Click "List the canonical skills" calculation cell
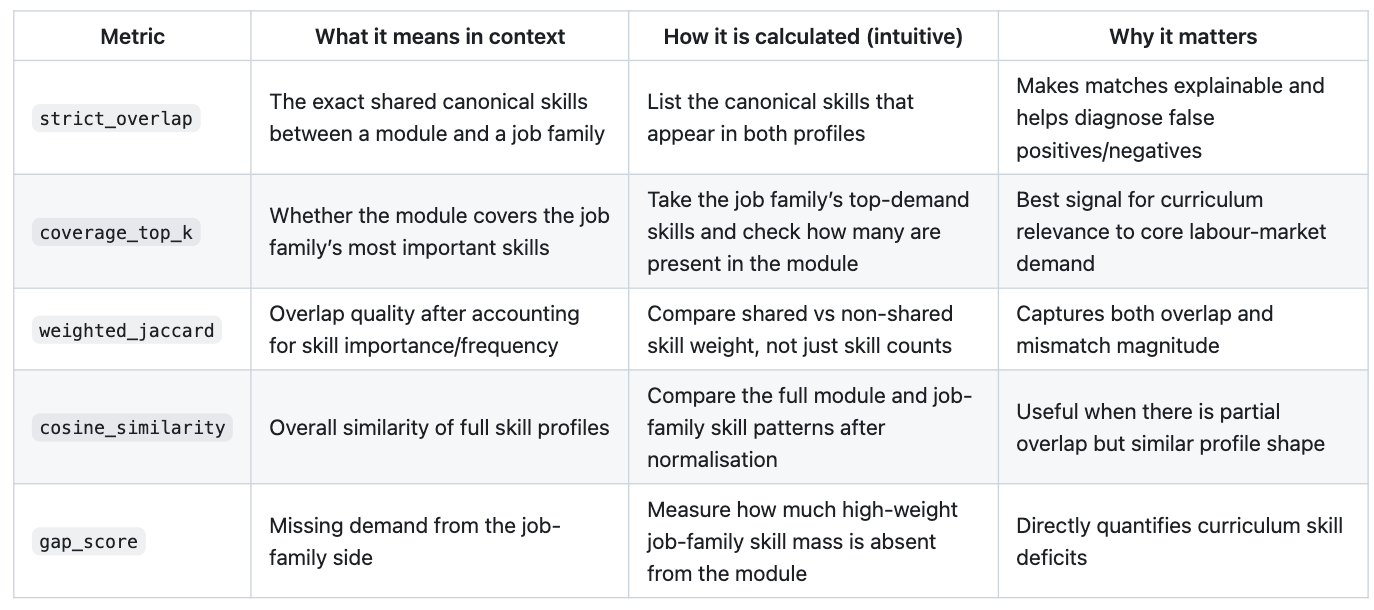Screen dimensions: 1374x610 (x=780, y=117)
